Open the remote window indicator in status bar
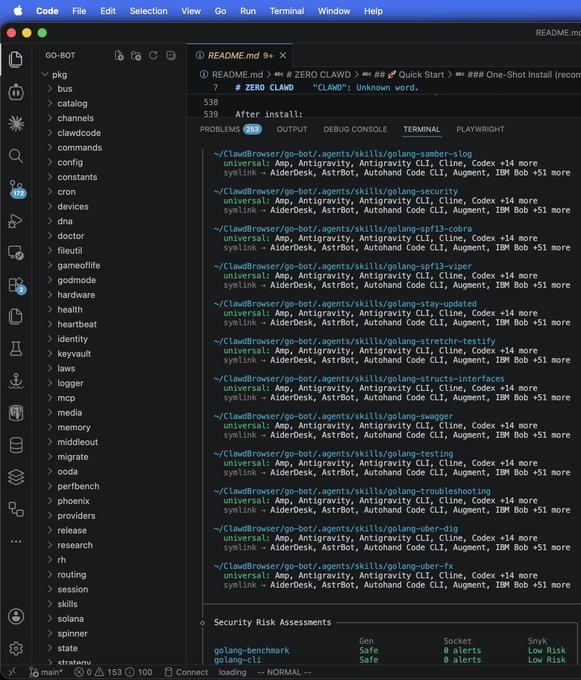The height and width of the screenshot is (680, 581). click(12, 672)
